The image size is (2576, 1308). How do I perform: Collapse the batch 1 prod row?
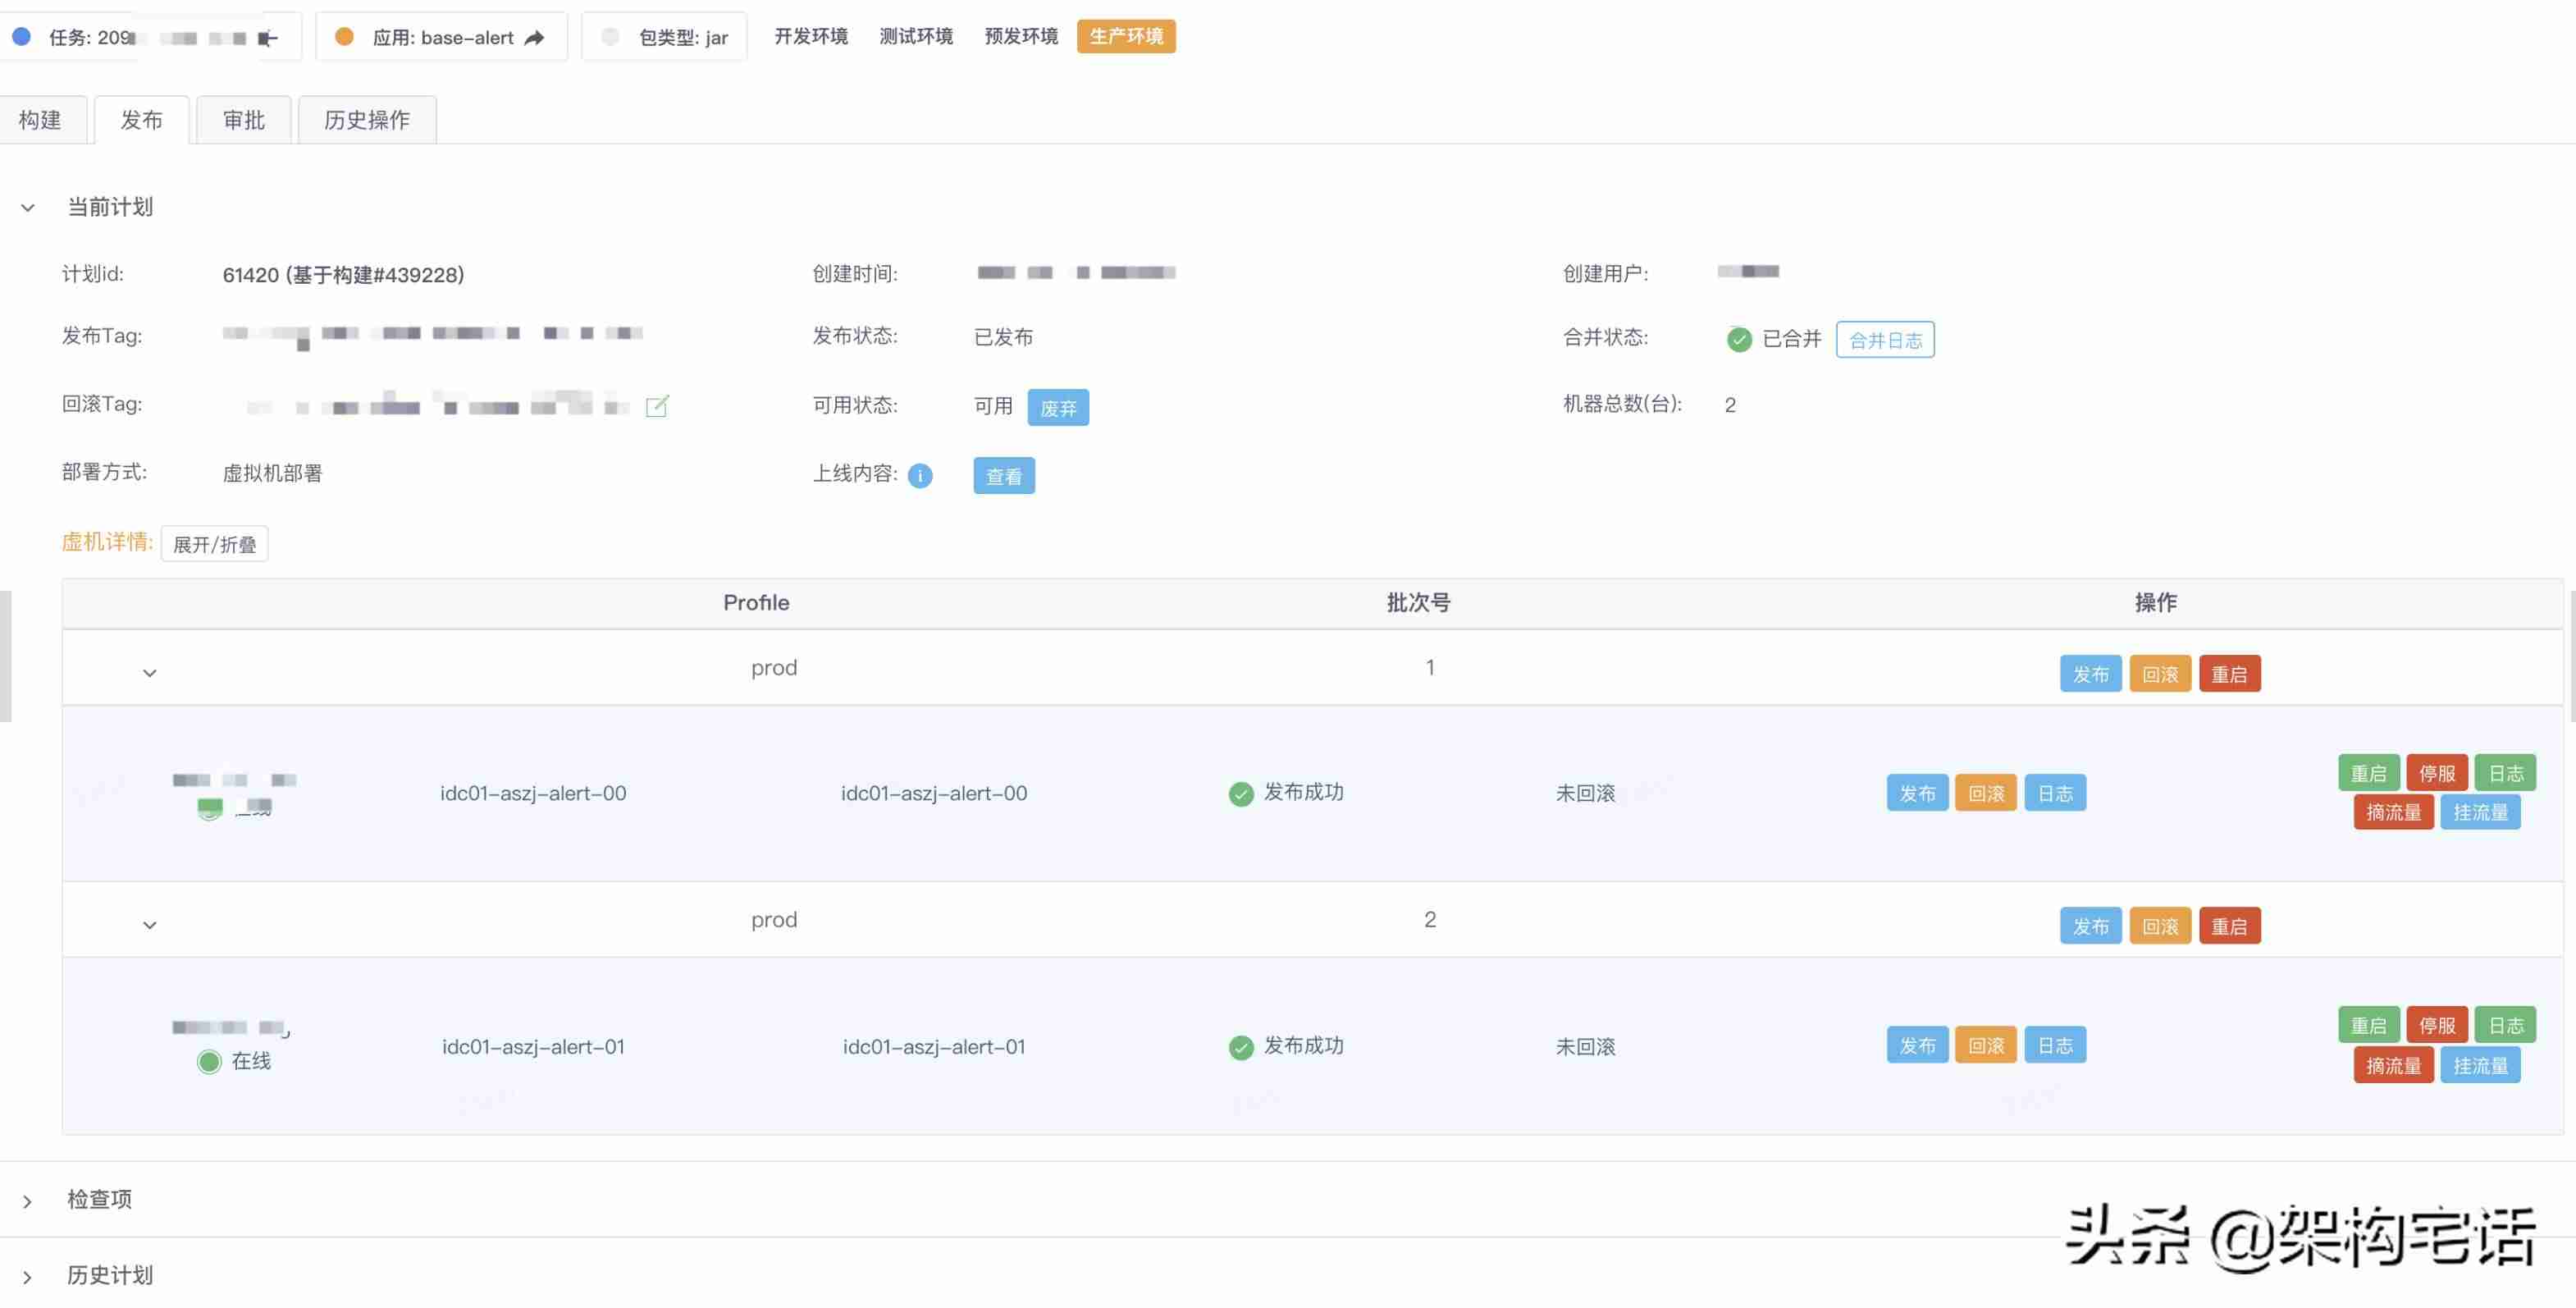(150, 673)
